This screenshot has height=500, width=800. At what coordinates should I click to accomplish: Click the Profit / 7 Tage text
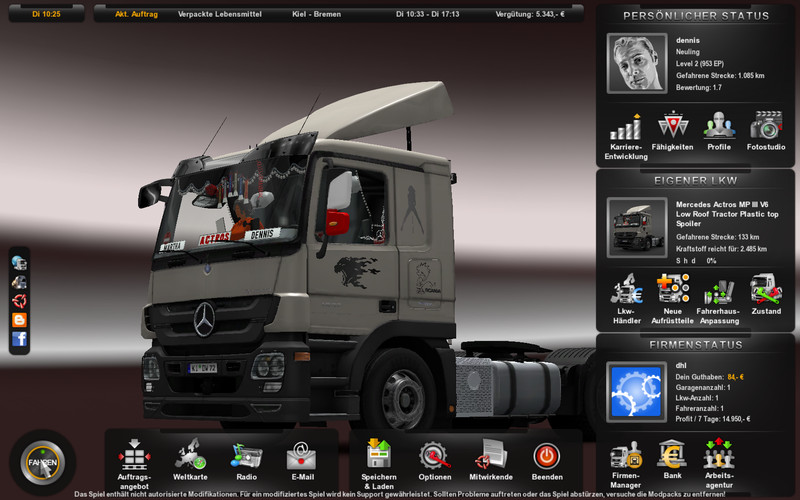(713, 419)
